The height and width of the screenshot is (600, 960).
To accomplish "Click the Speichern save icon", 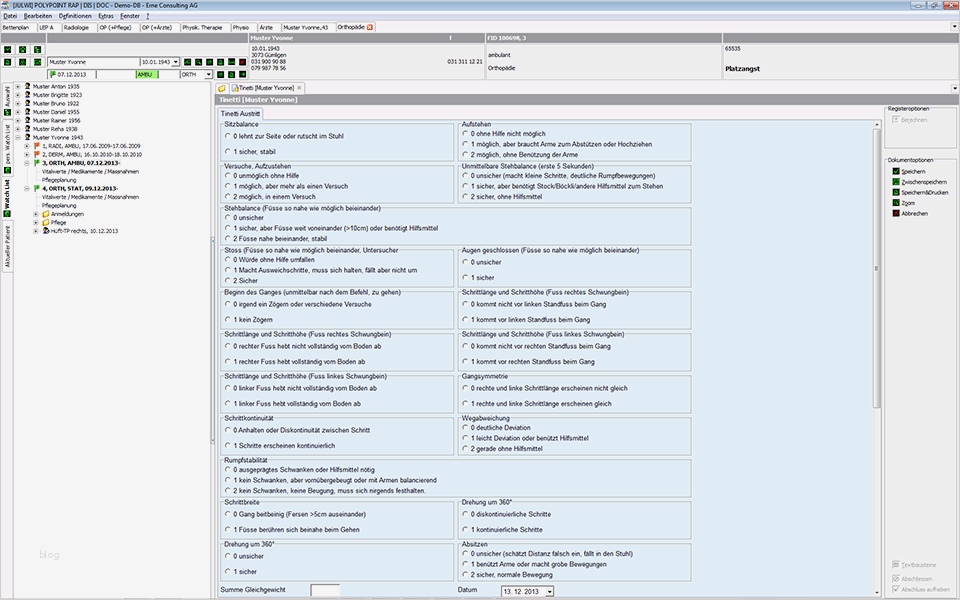I will pos(895,171).
